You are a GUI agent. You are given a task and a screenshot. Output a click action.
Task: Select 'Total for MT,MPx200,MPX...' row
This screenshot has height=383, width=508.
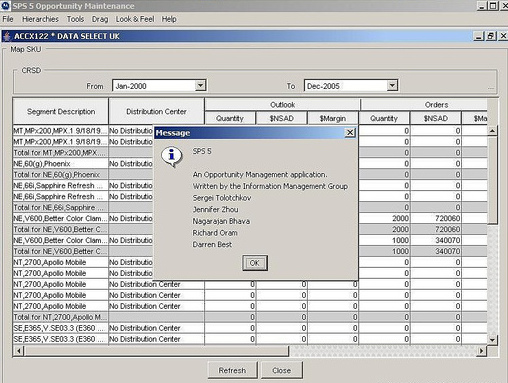pyautogui.click(x=250, y=153)
